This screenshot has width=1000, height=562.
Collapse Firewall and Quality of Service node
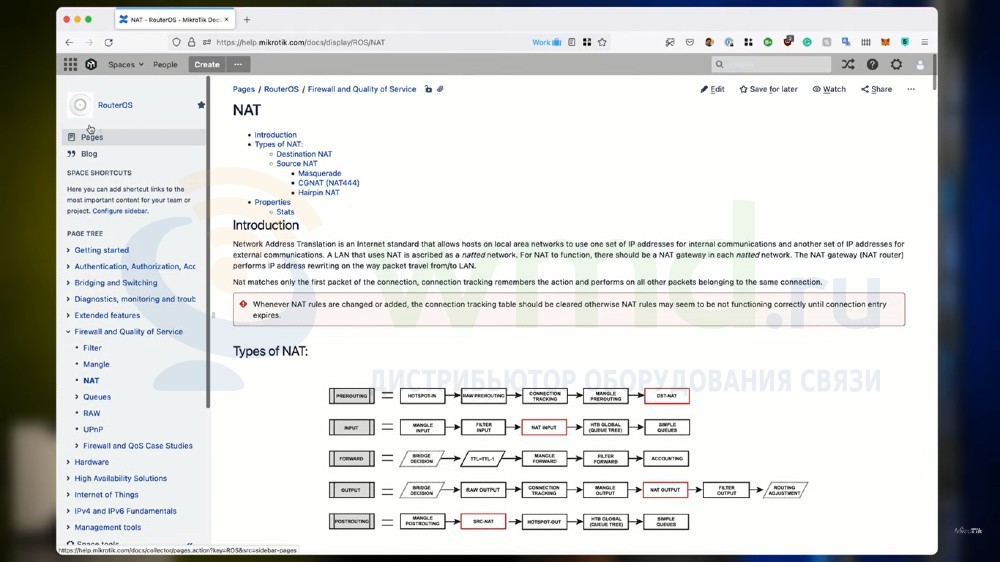click(x=68, y=332)
